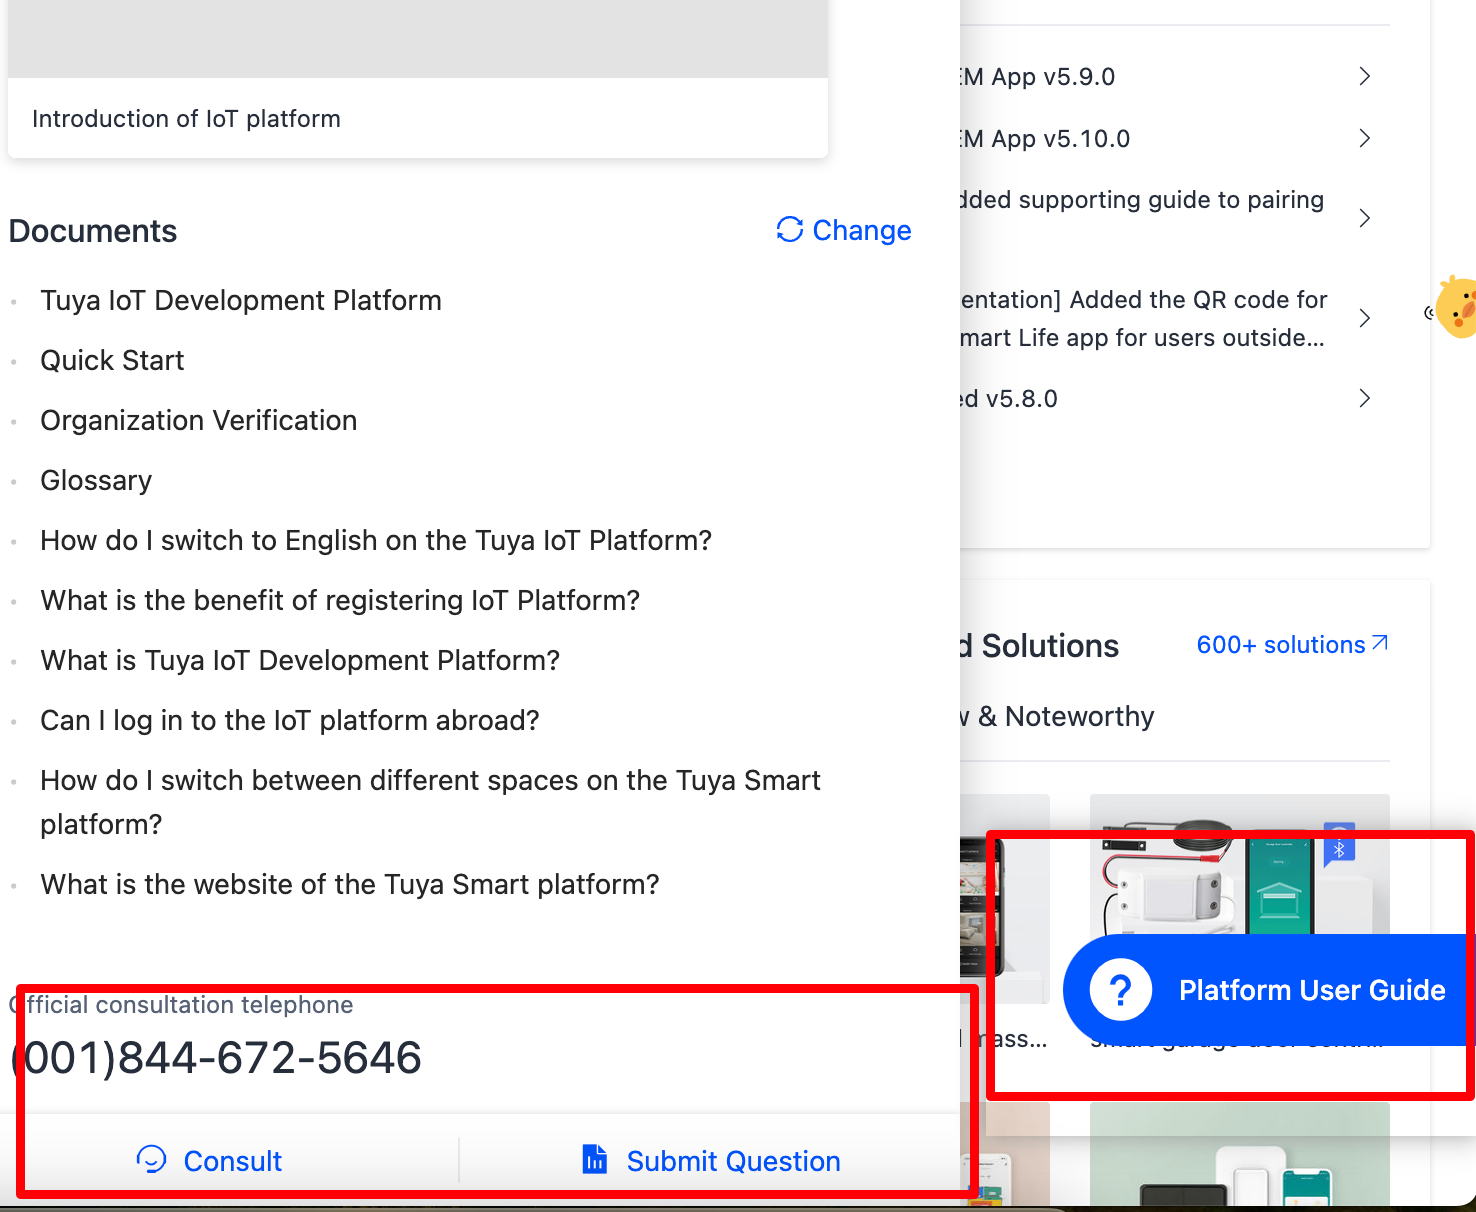The image size is (1476, 1212).
Task: Click the arrow beside 600+ solutions
Action: click(x=1380, y=643)
